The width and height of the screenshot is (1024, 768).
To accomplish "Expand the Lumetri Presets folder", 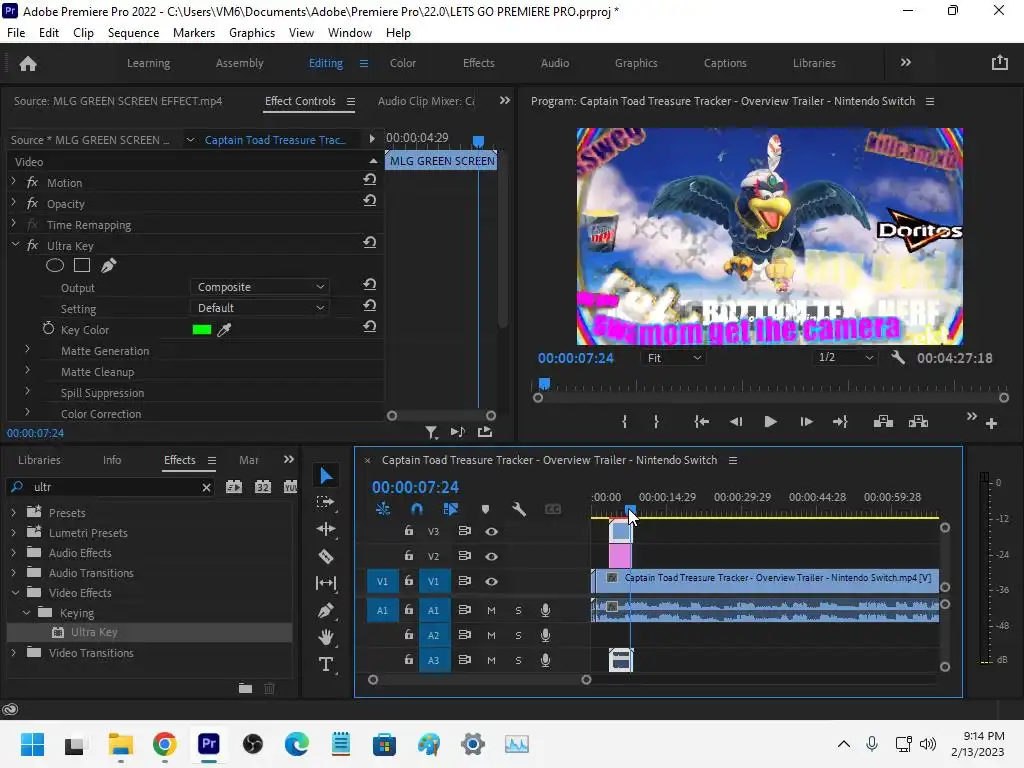I will click(14, 533).
